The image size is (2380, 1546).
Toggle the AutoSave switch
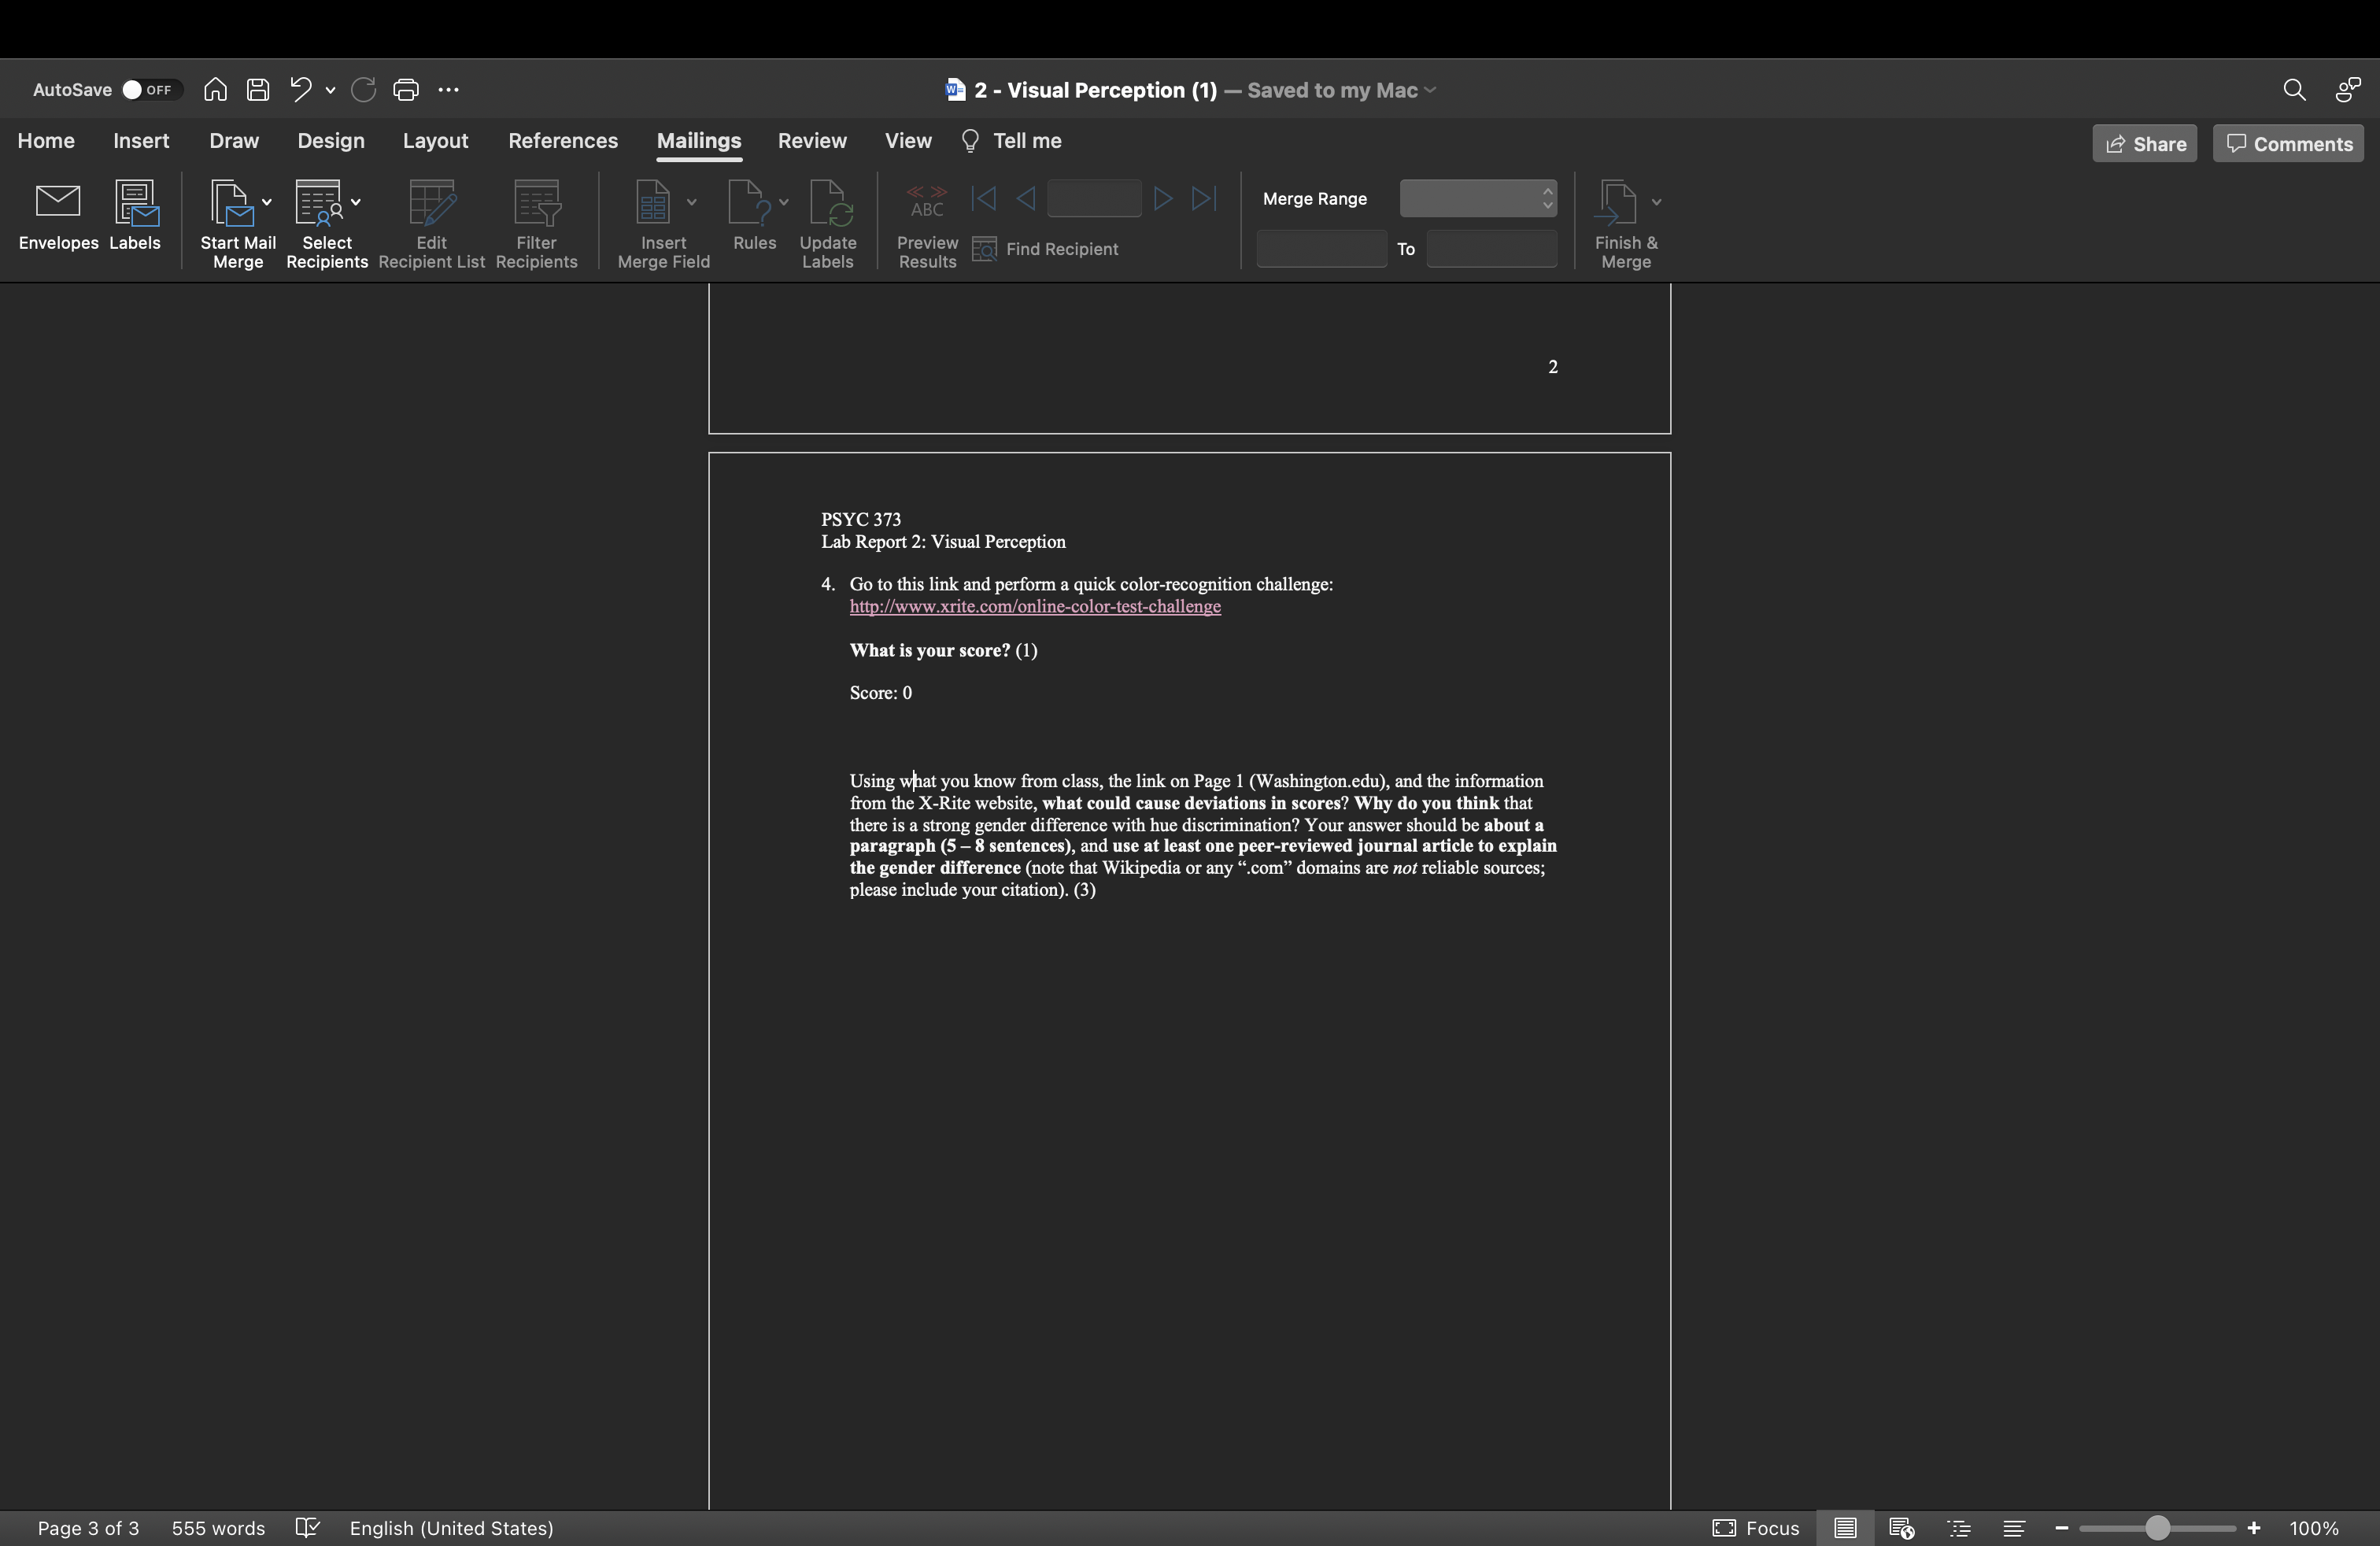pos(150,90)
